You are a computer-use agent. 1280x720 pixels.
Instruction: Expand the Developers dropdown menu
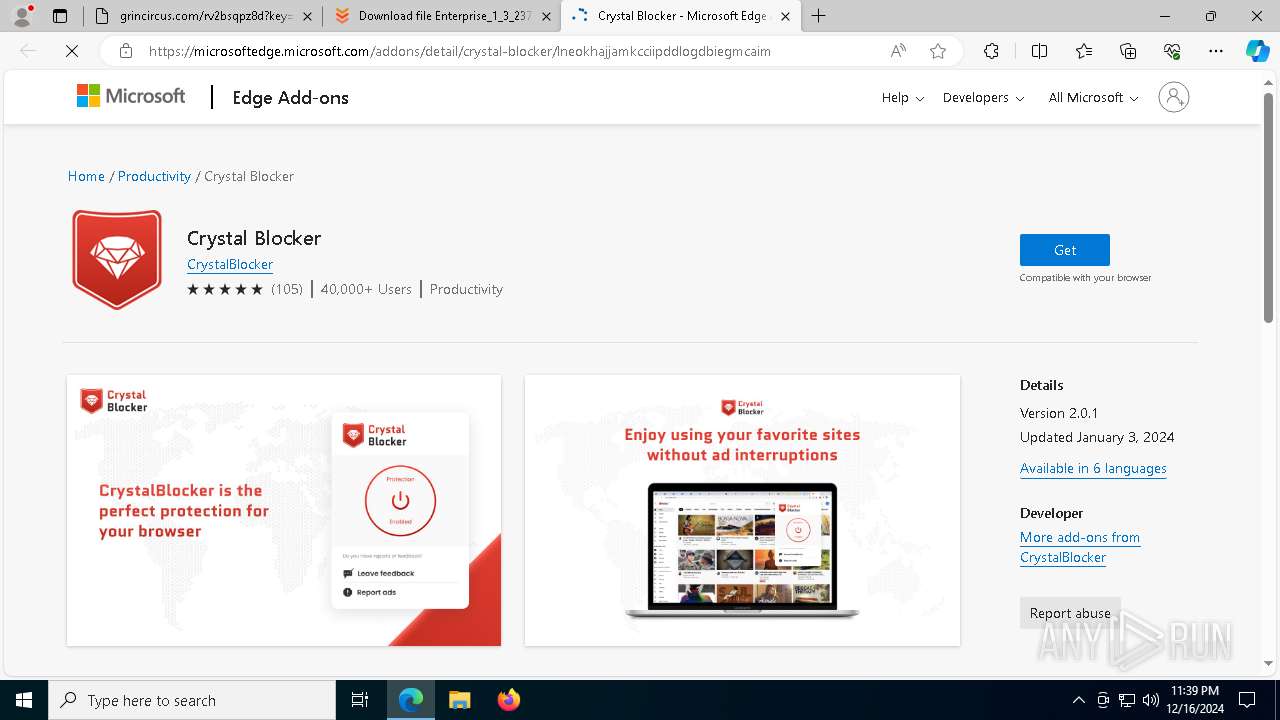[x=983, y=97]
